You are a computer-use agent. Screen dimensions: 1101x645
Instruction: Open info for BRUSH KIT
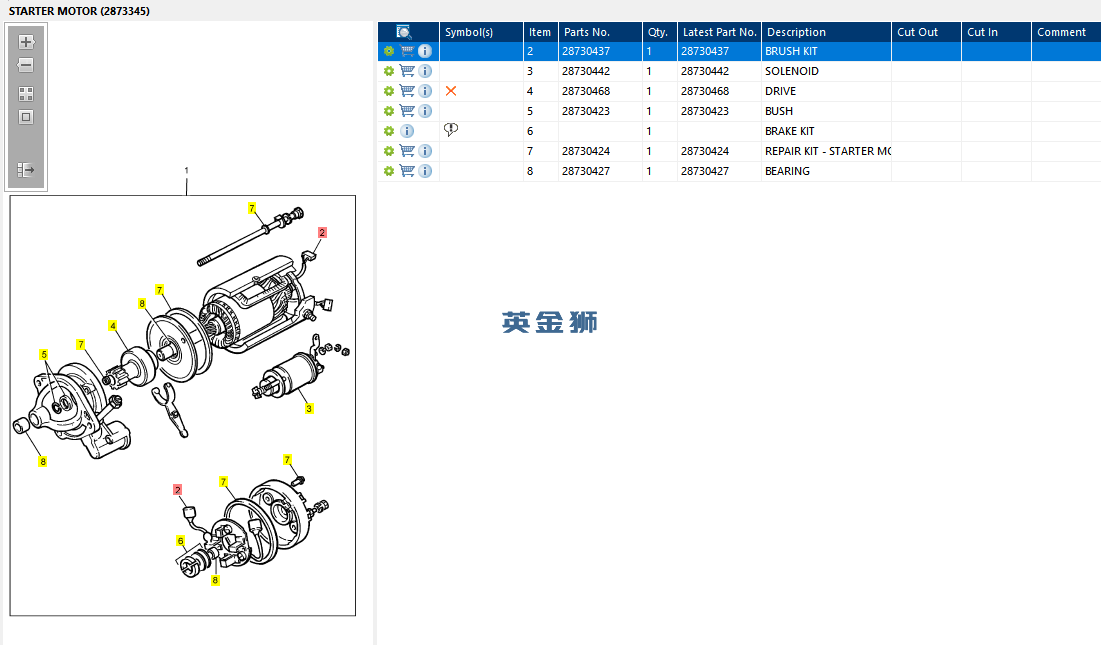tap(425, 51)
